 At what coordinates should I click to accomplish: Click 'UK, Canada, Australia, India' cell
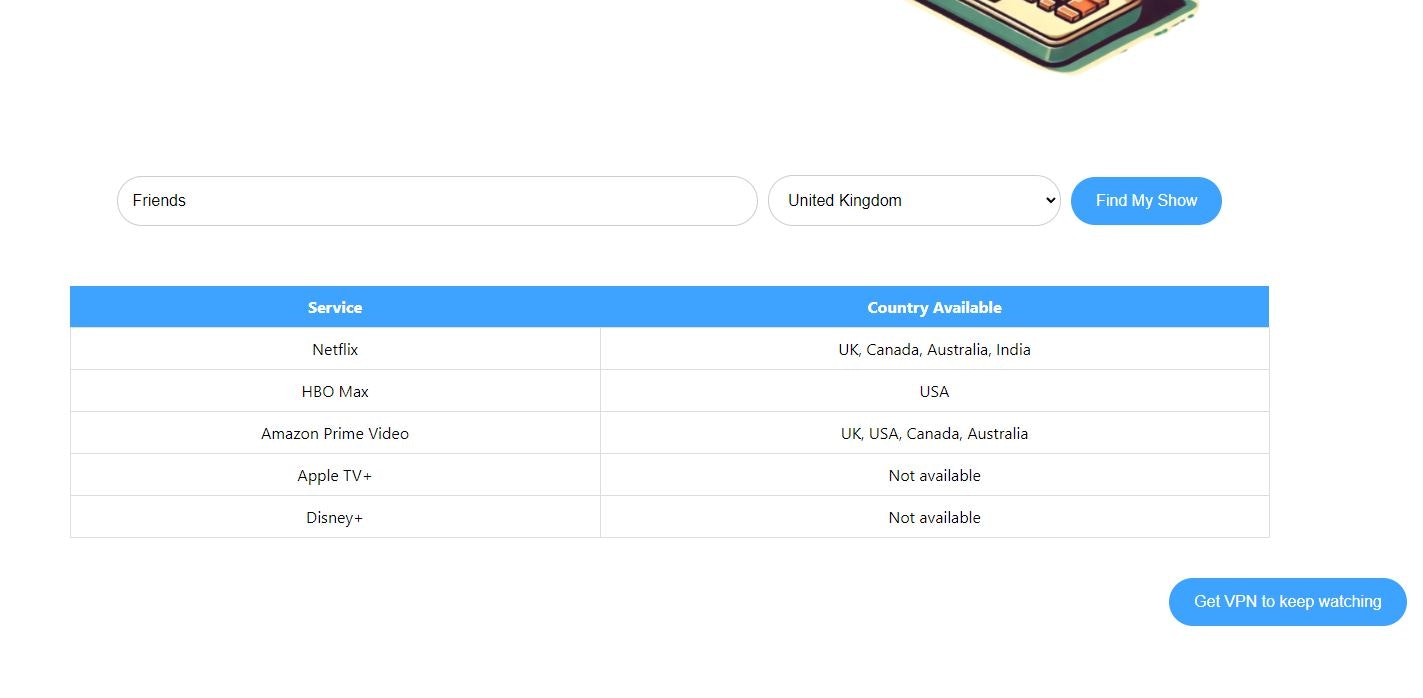pyautogui.click(x=934, y=350)
